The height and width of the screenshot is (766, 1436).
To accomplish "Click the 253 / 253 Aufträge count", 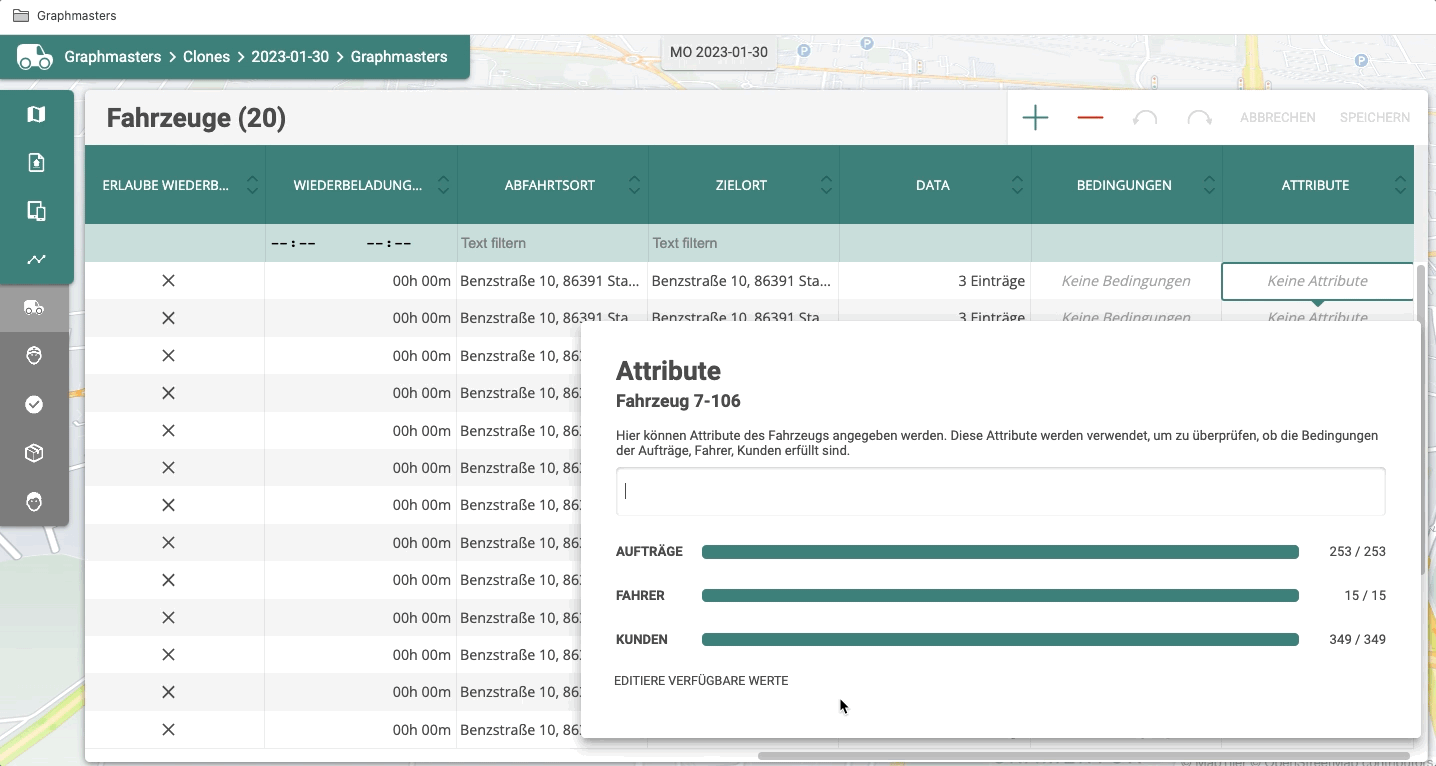I will tap(1357, 552).
